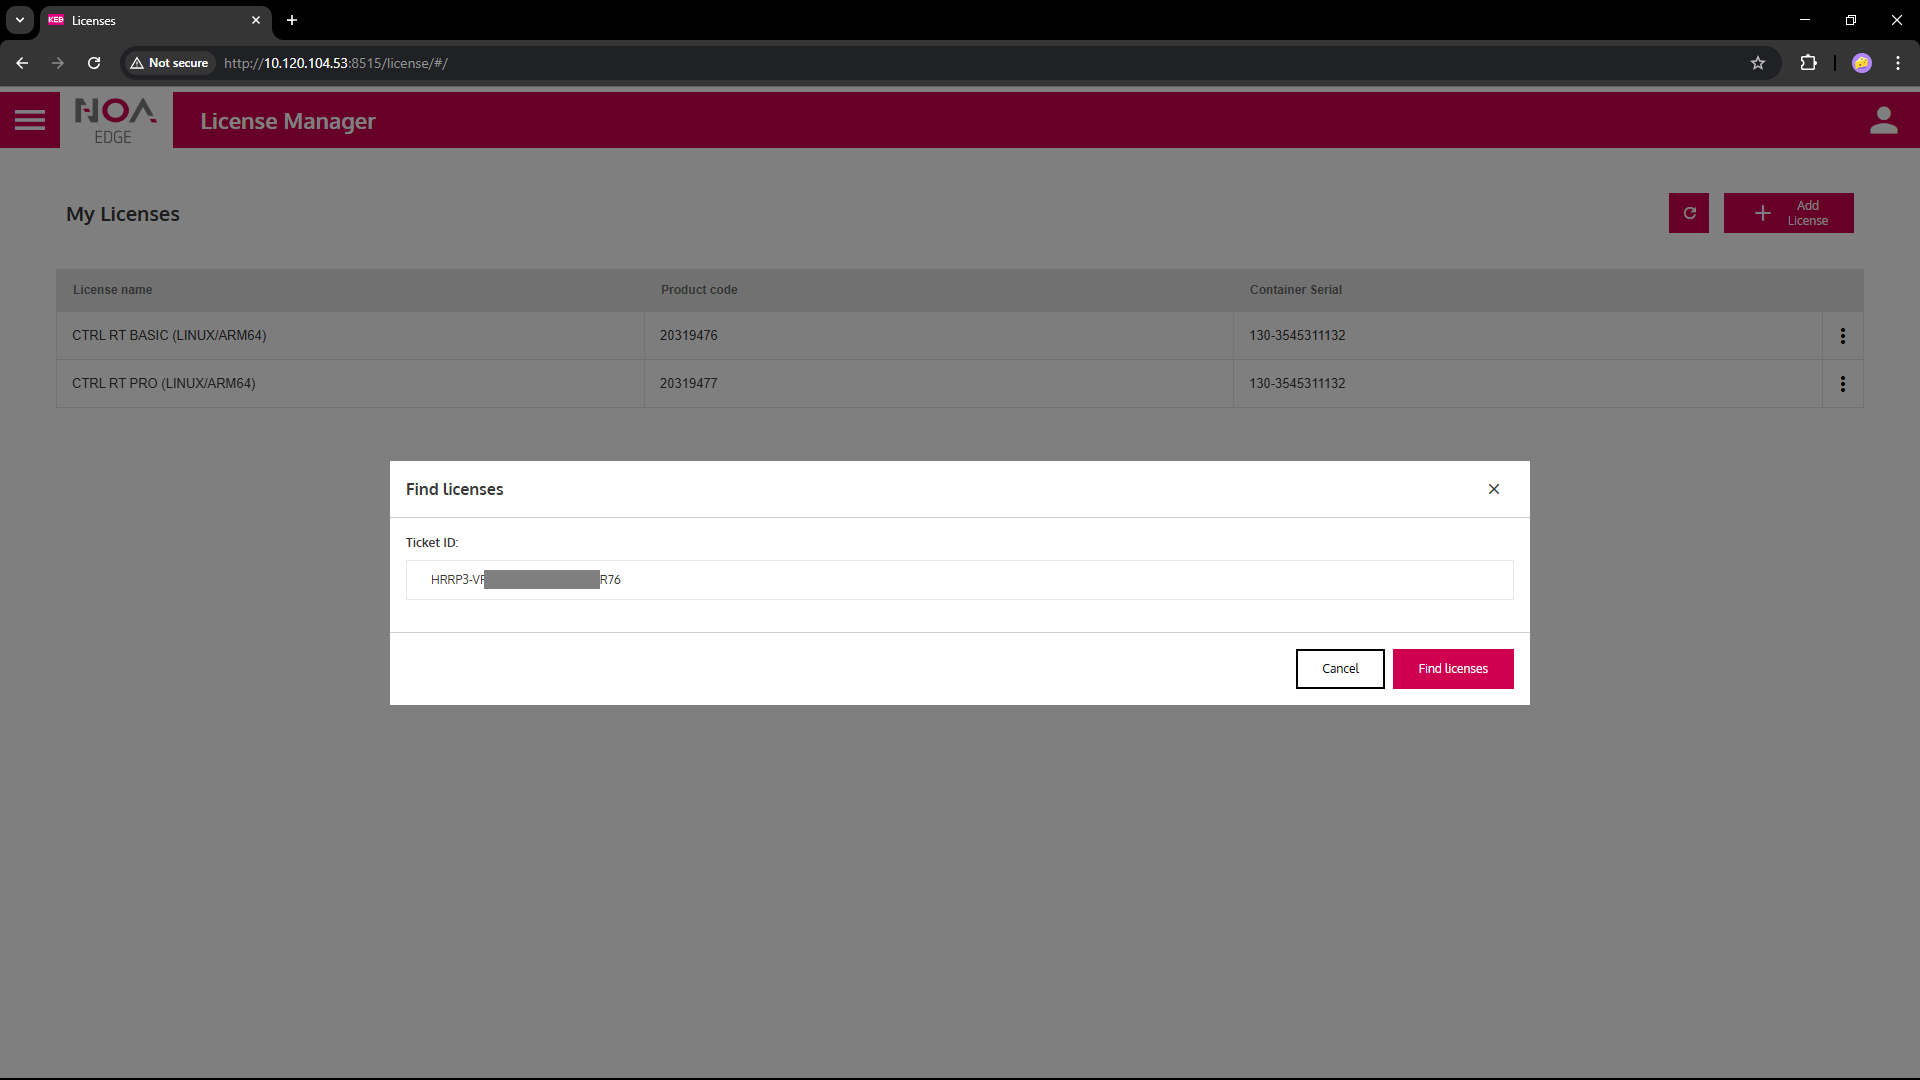Open a new browser tab
This screenshot has height=1080, width=1920.
click(292, 20)
